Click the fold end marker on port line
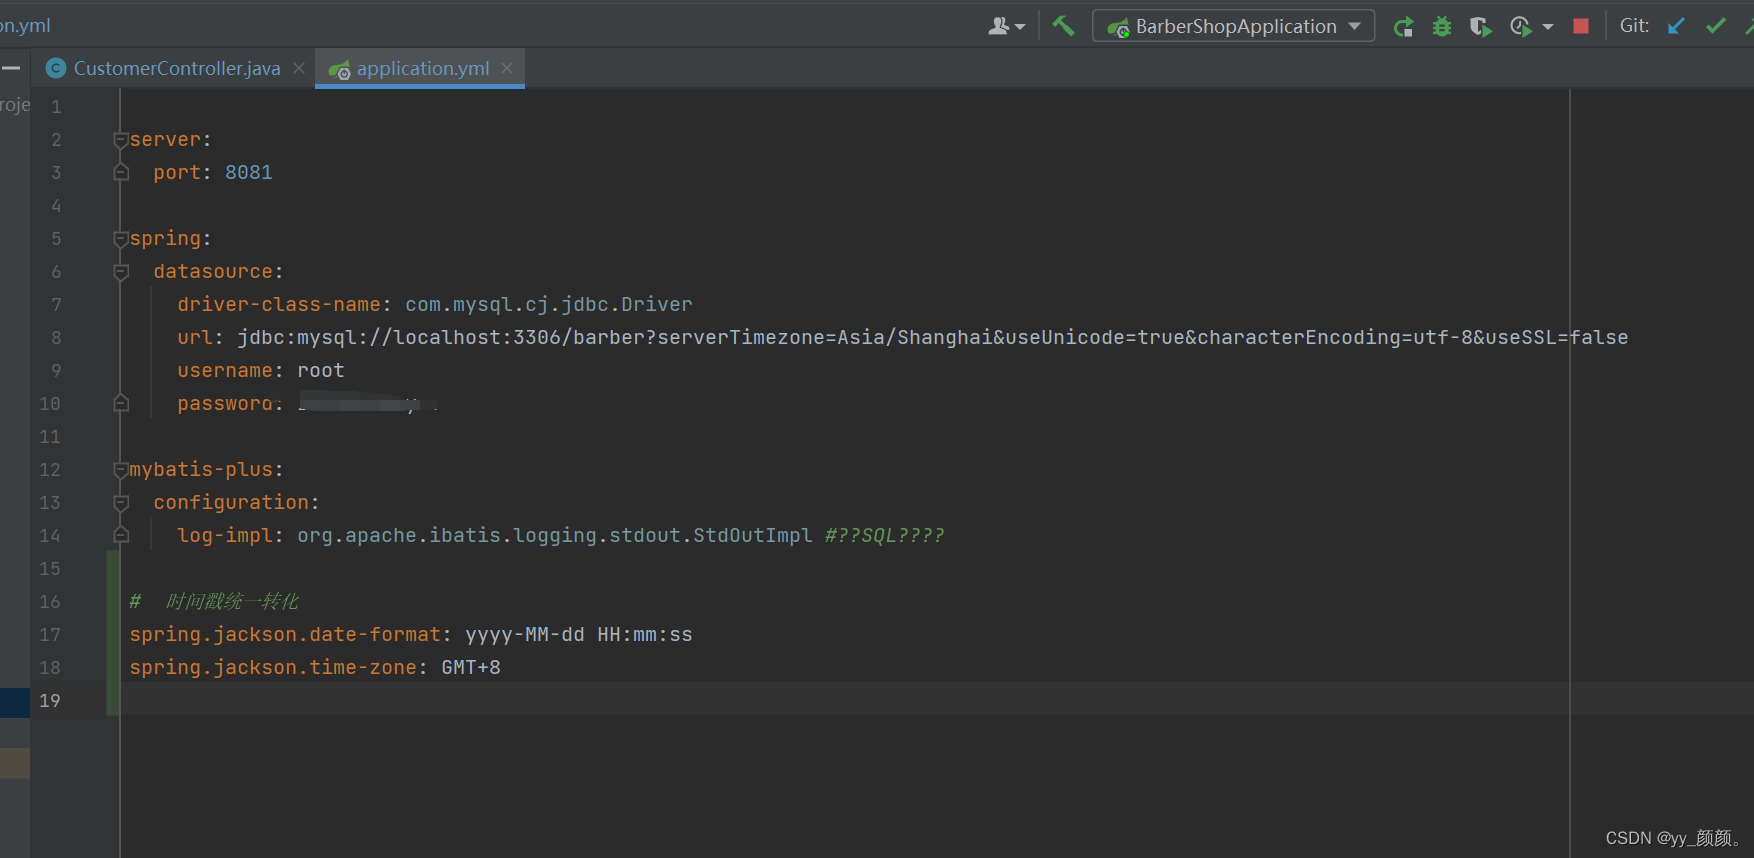 pyautogui.click(x=121, y=172)
